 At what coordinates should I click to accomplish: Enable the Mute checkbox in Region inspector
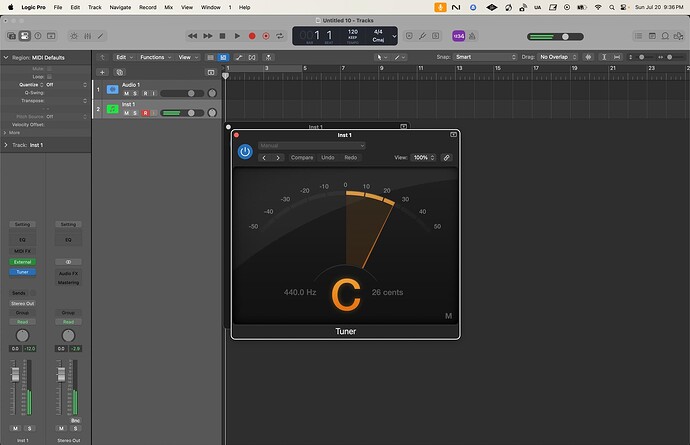pyautogui.click(x=49, y=69)
